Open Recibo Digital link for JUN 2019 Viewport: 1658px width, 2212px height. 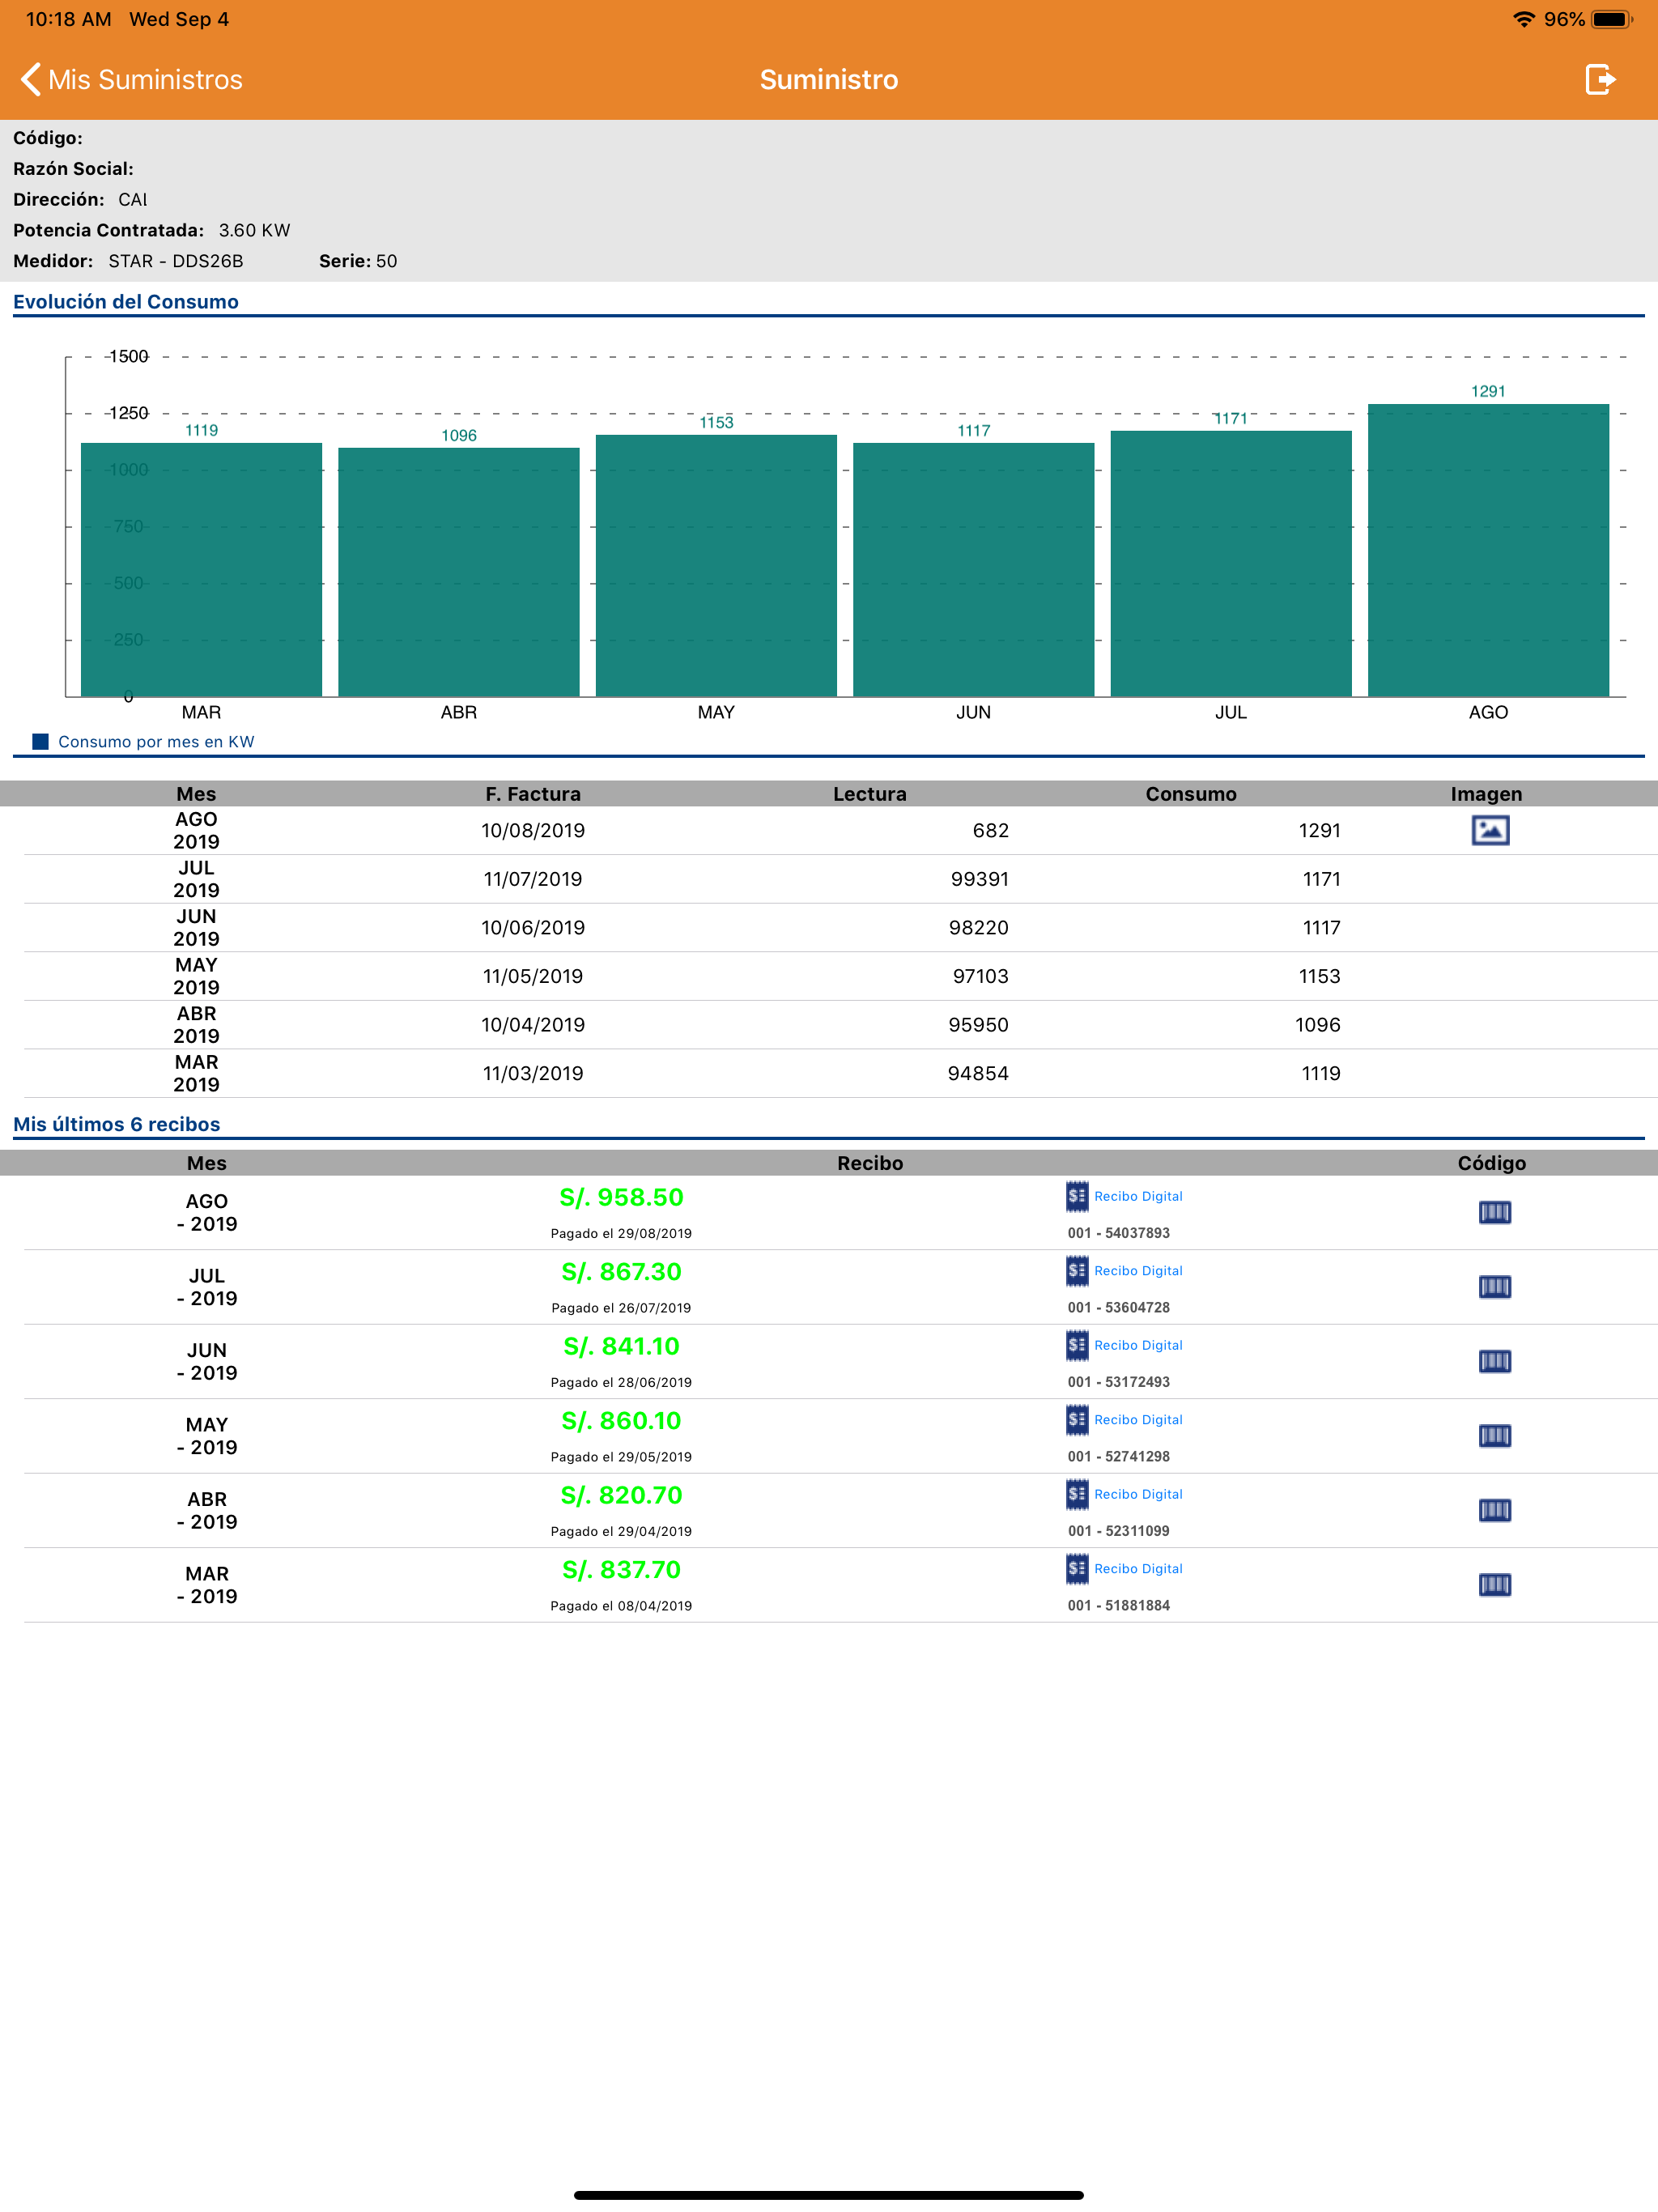[1124, 1345]
